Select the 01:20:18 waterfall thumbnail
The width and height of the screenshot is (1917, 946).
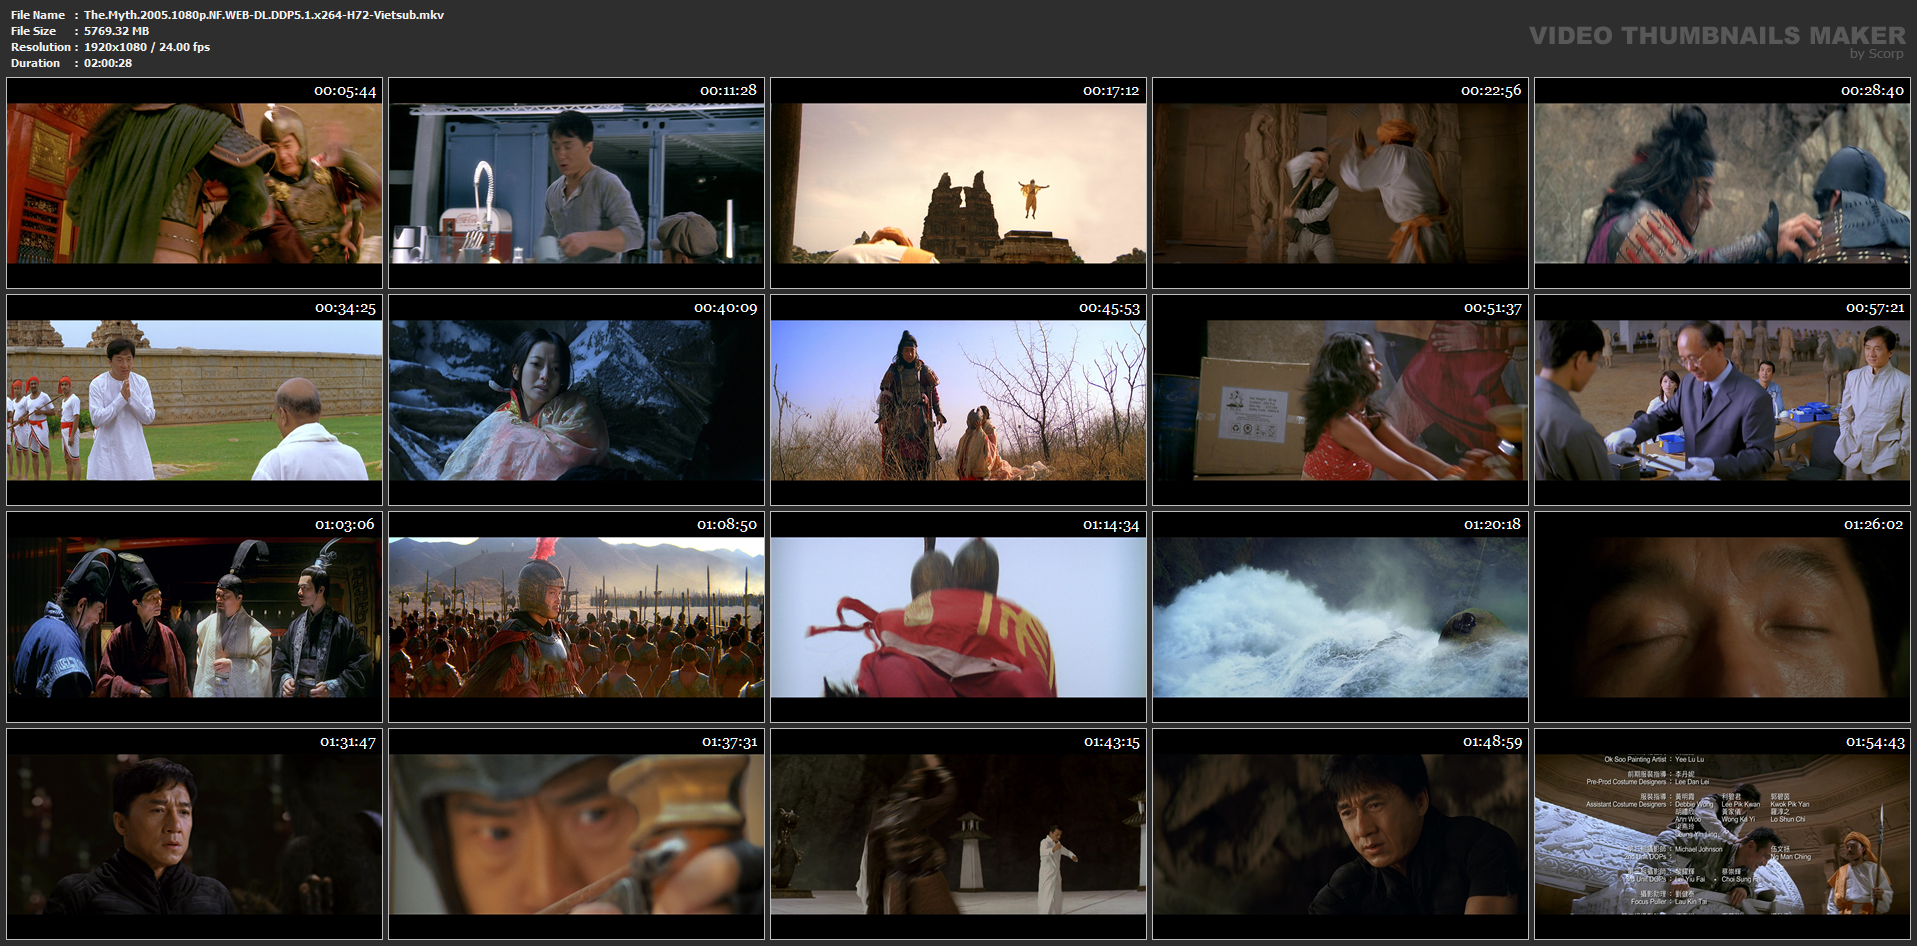point(1341,617)
